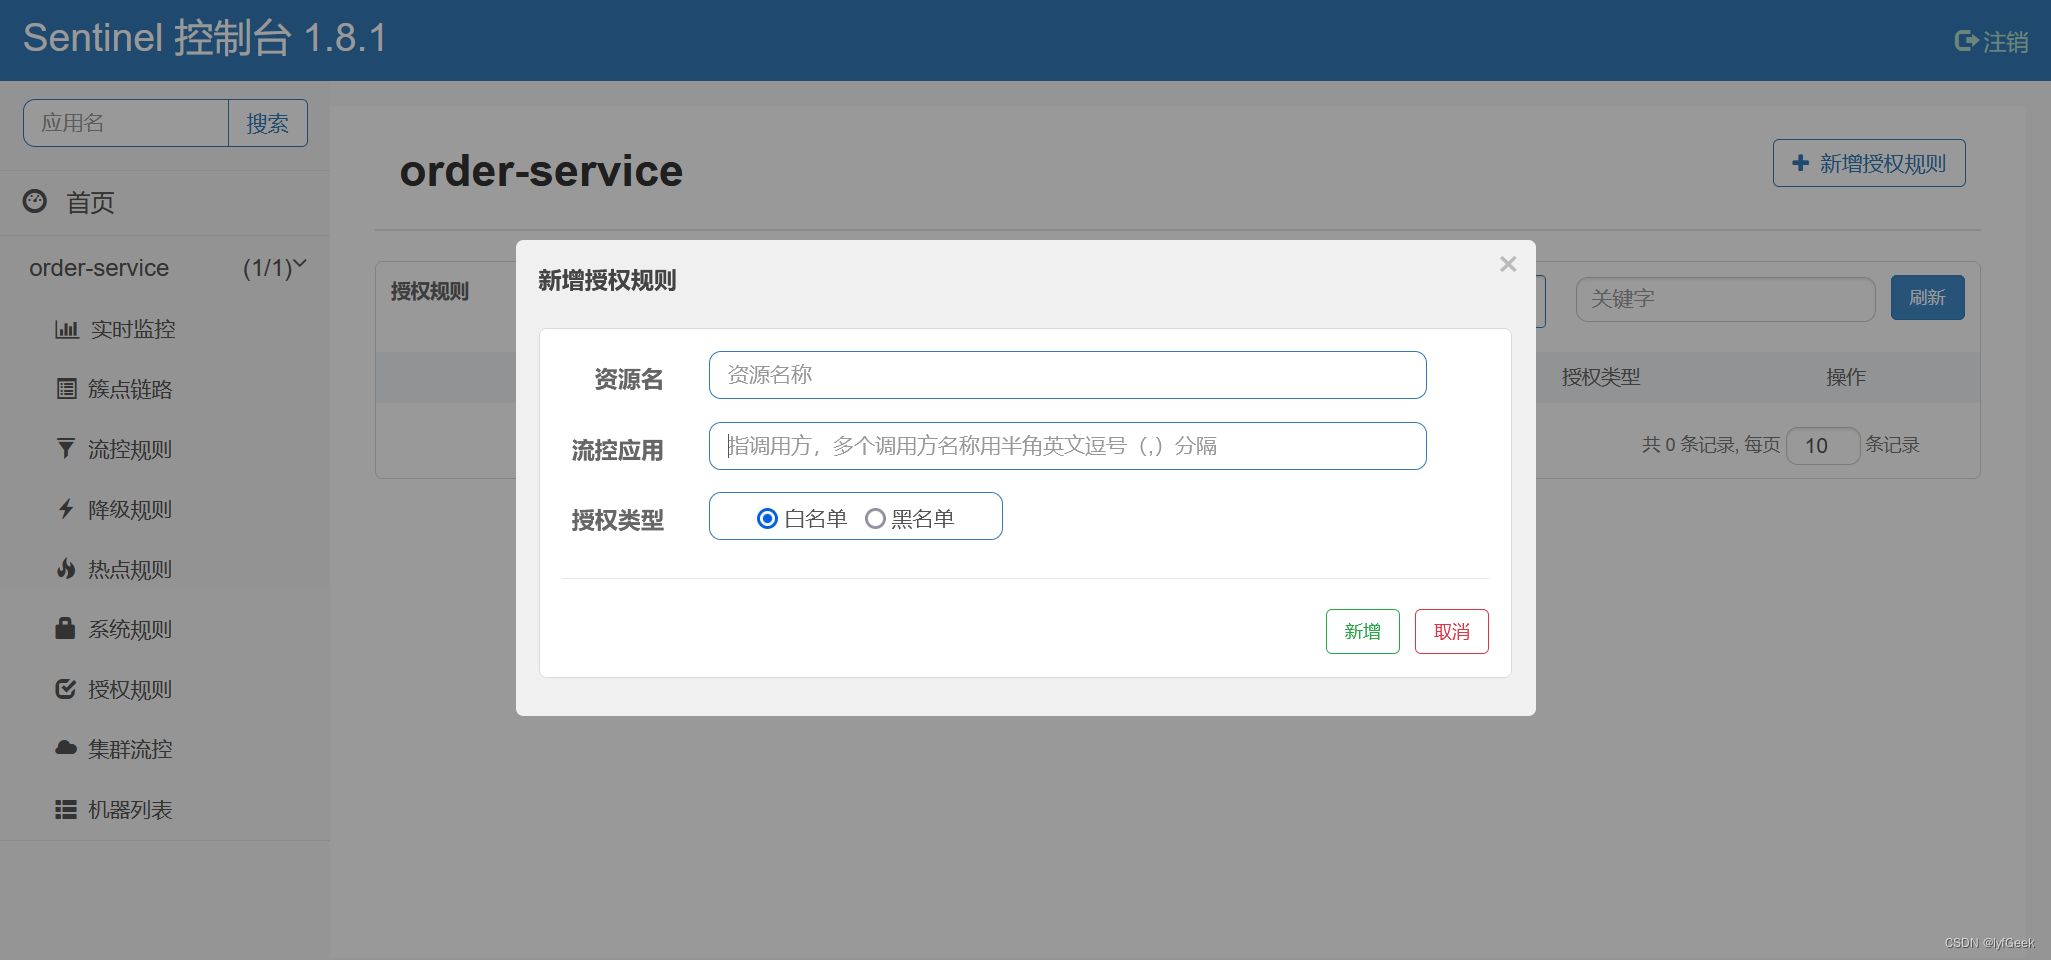Image resolution: width=2051 pixels, height=960 pixels.
Task: Click the 新增授权规则 button at top right
Action: (1869, 163)
